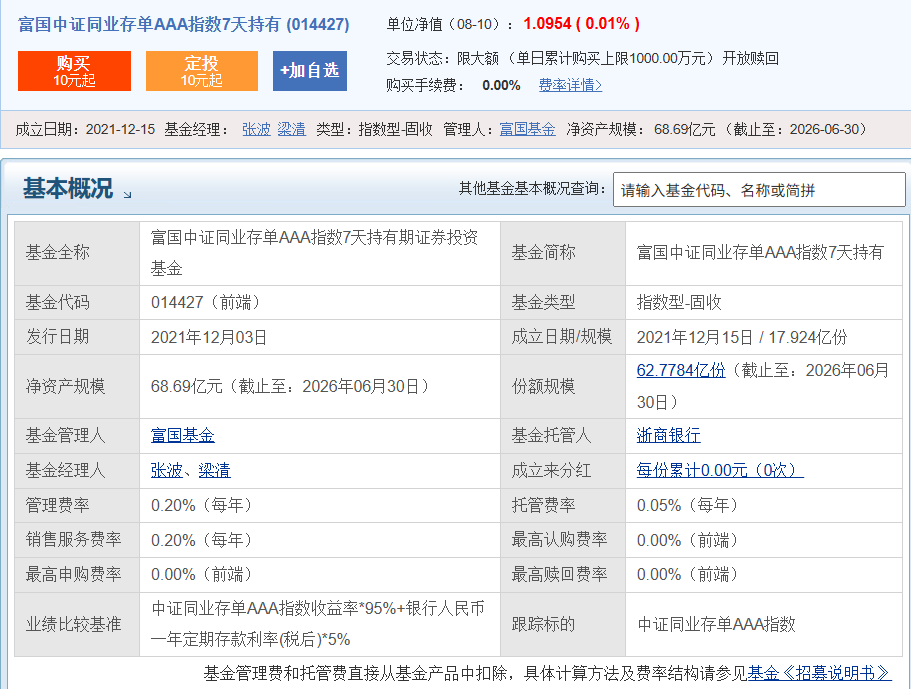Select the 0.00% value in 最高认购费率 row
This screenshot has width=911, height=689.
(659, 540)
